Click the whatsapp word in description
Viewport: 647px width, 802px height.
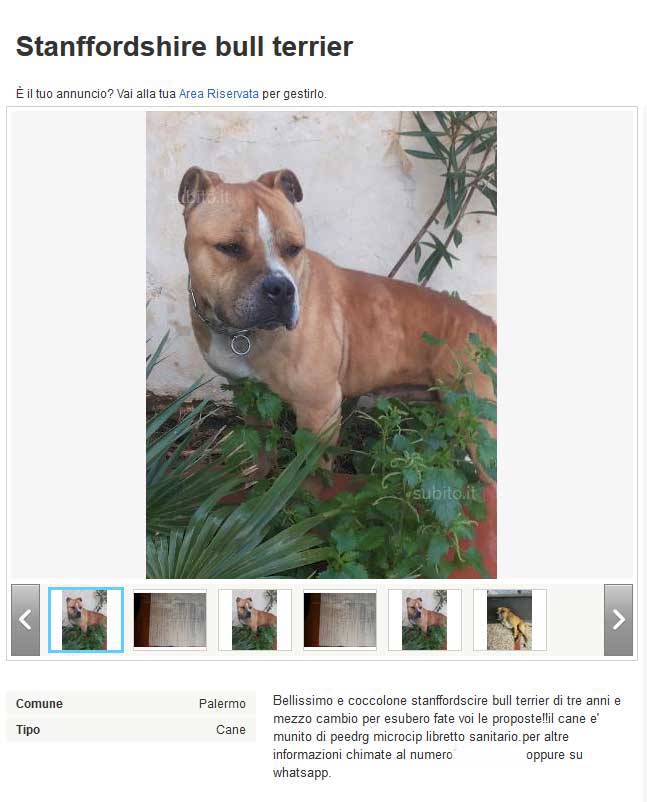pos(302,772)
